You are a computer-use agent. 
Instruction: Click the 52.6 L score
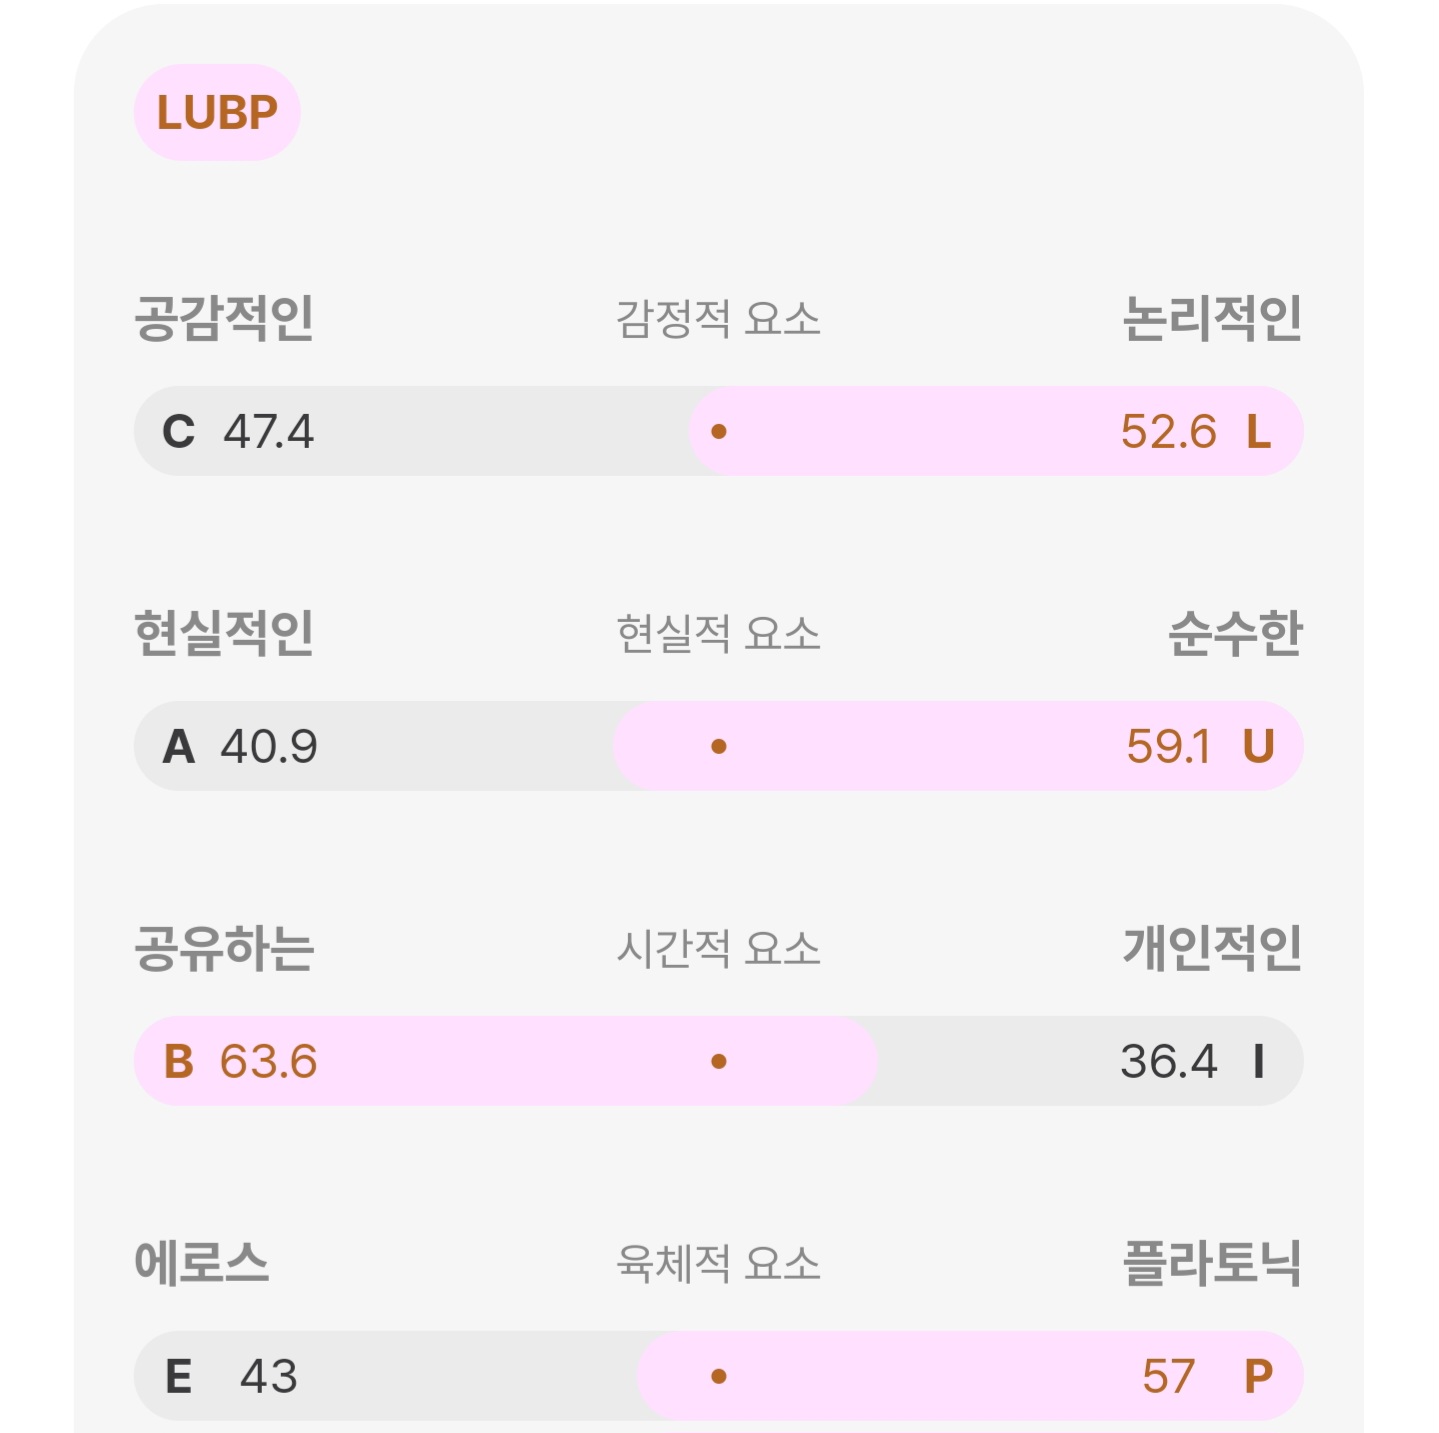click(1195, 432)
